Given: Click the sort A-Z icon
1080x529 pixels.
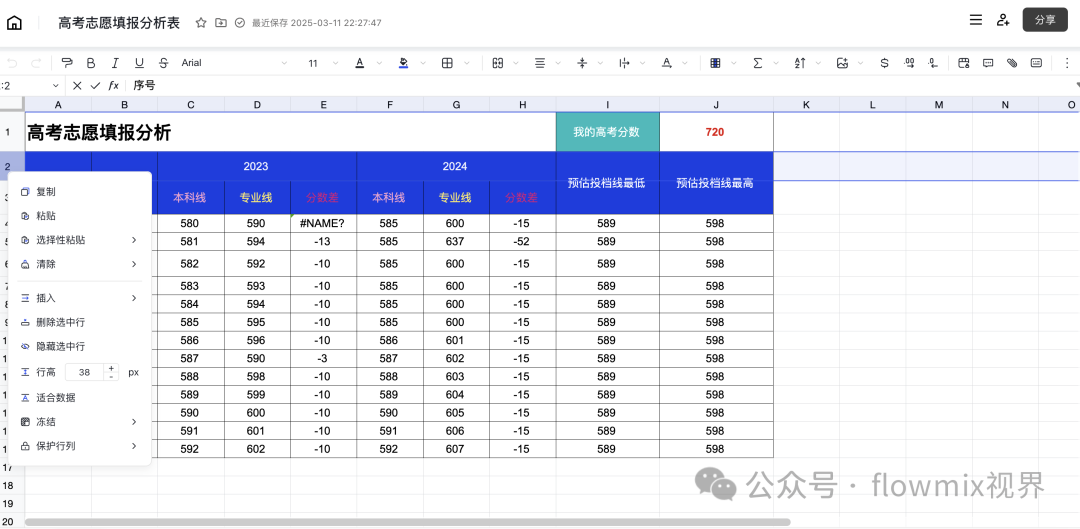Looking at the screenshot, I should (x=800, y=63).
